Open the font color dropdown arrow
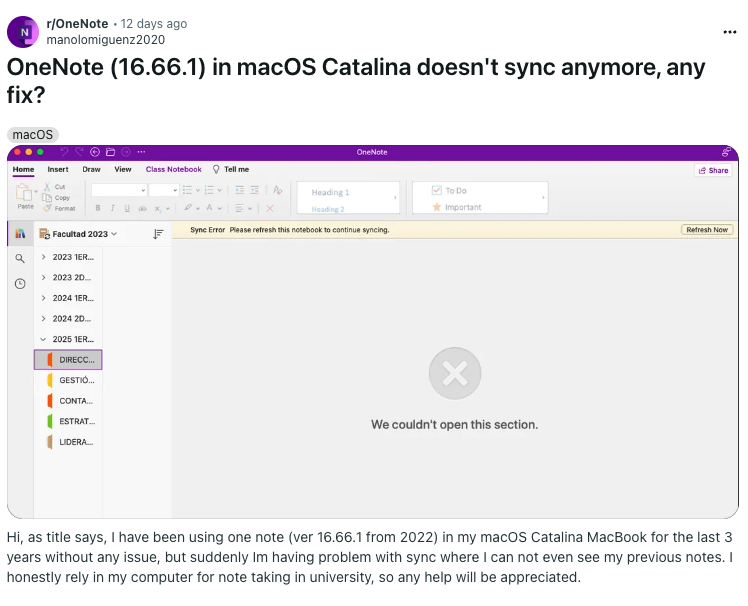 pyautogui.click(x=219, y=209)
